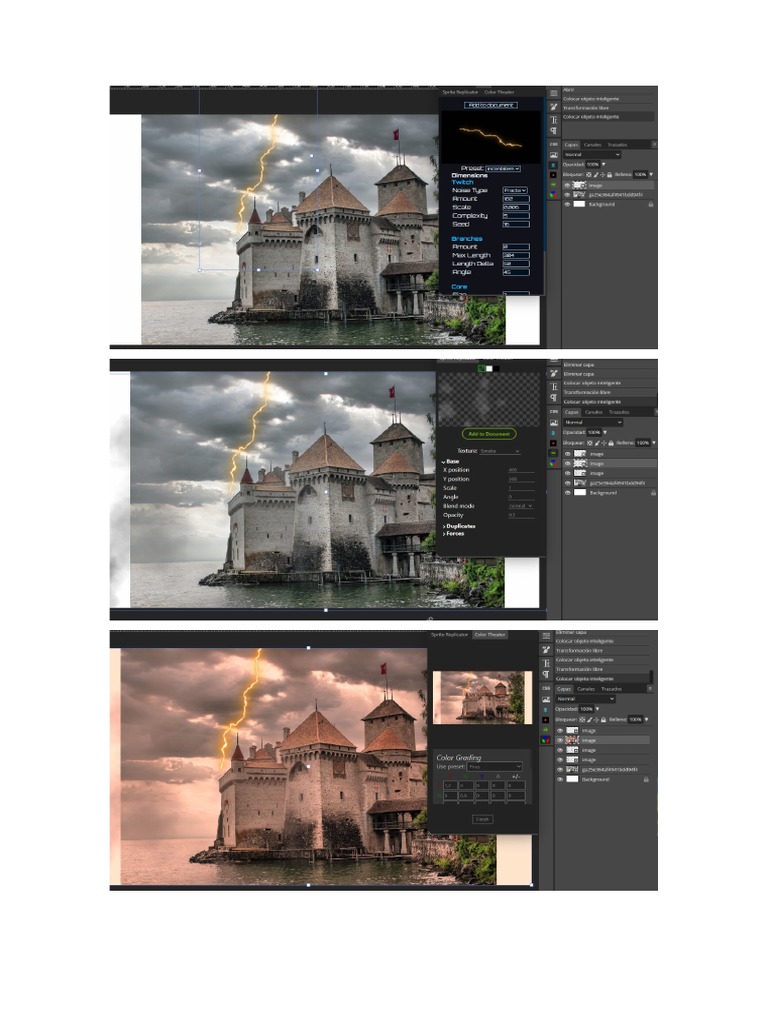This screenshot has width=768, height=1024.
Task: Select black preview background swatch, smoke plugin
Action: coord(496,369)
